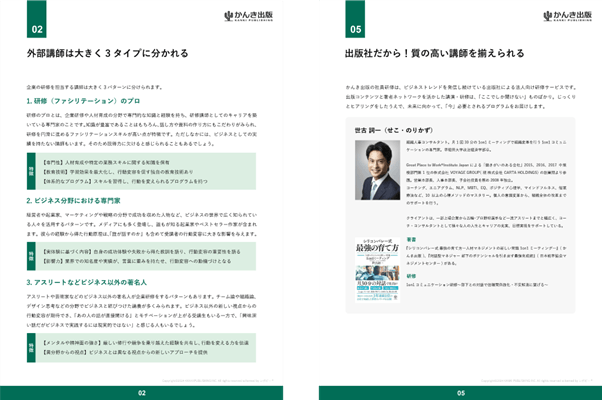Click subheading 1. 研修（ファシリテーション）のプロ
This screenshot has height=400, width=602.
[83, 101]
